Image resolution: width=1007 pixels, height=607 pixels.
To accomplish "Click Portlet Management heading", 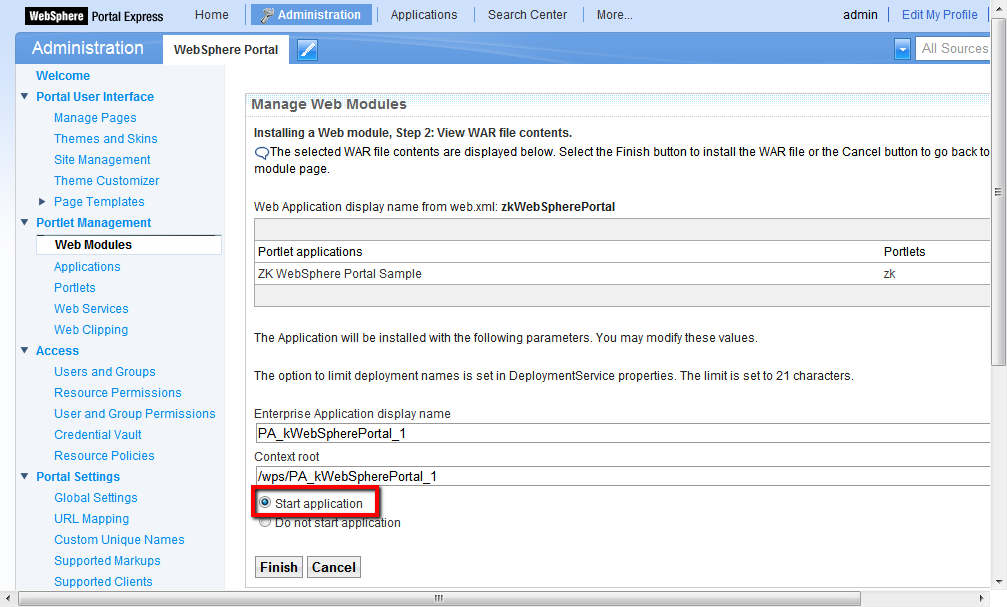I will [x=94, y=223].
